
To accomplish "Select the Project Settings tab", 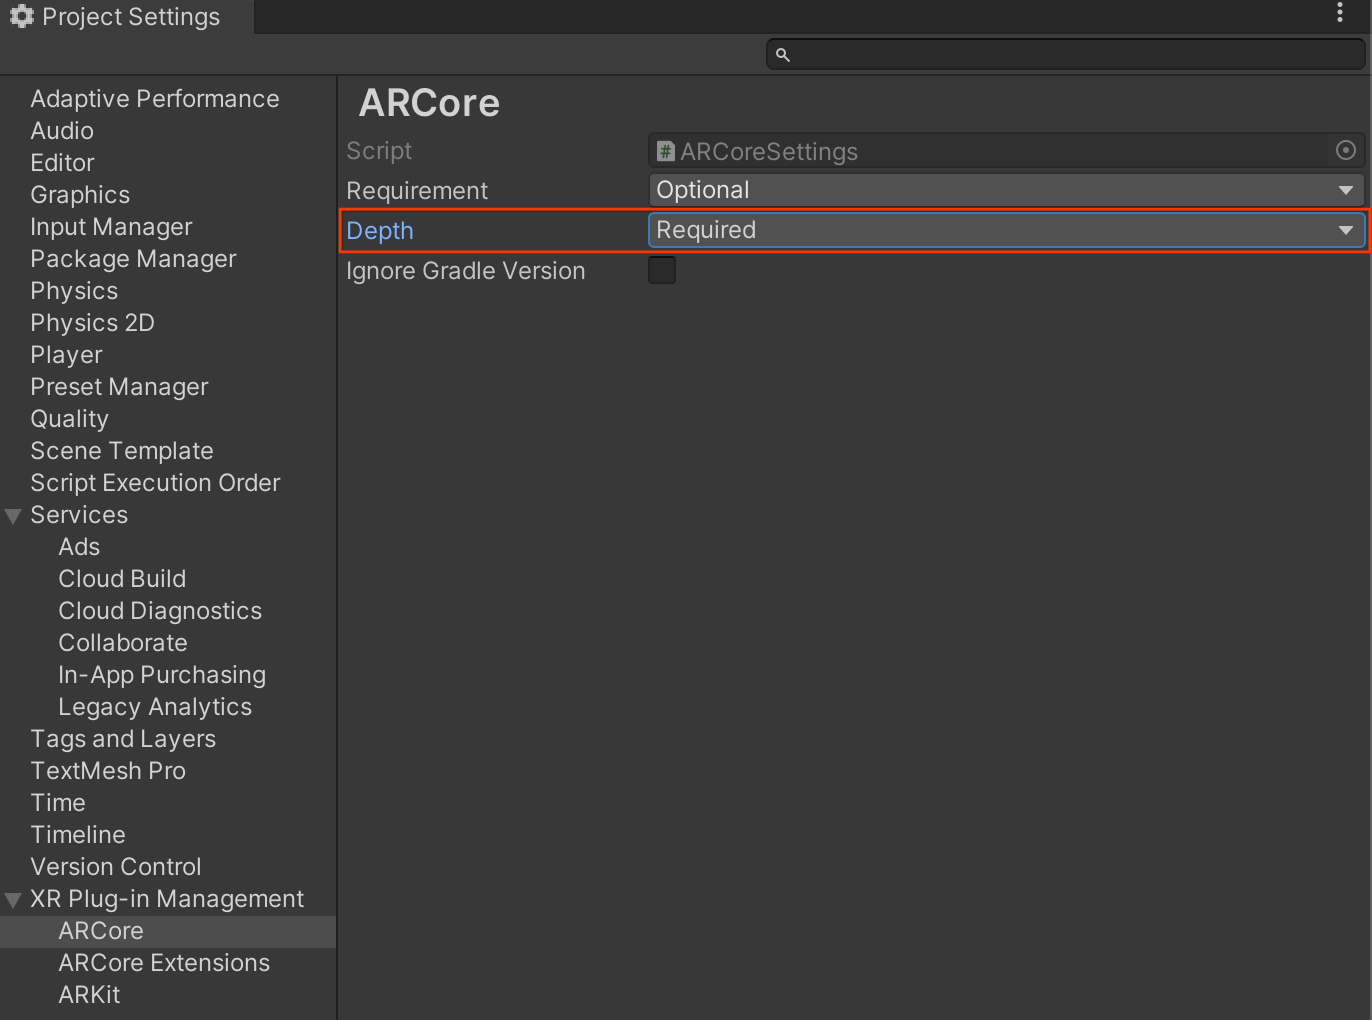I will tap(130, 17).
